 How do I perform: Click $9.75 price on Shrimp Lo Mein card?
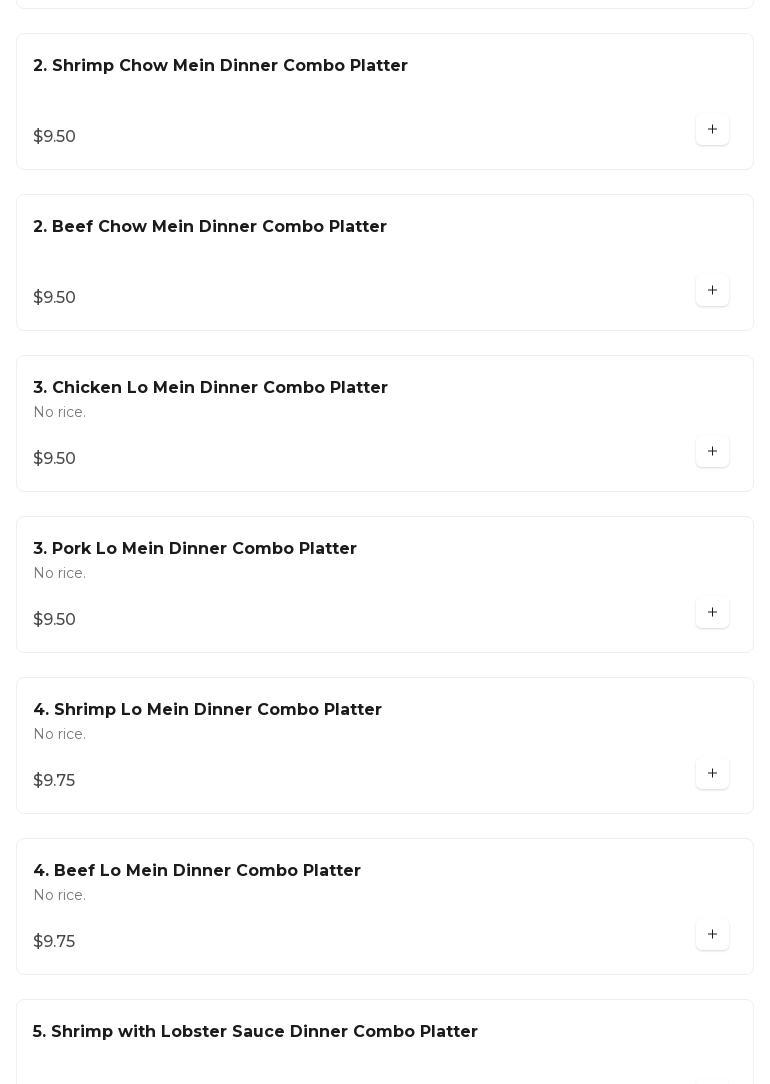54,781
